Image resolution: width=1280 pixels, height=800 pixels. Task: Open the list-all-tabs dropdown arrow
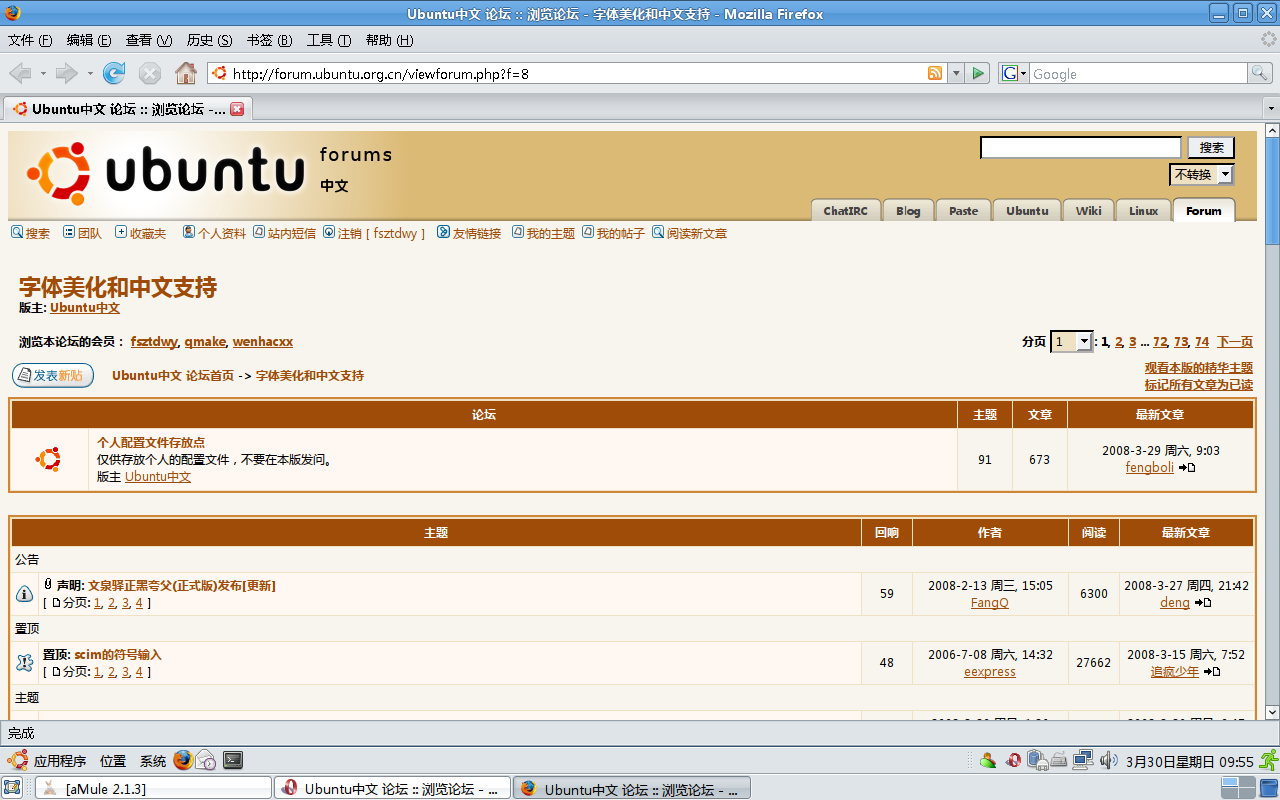1271,108
